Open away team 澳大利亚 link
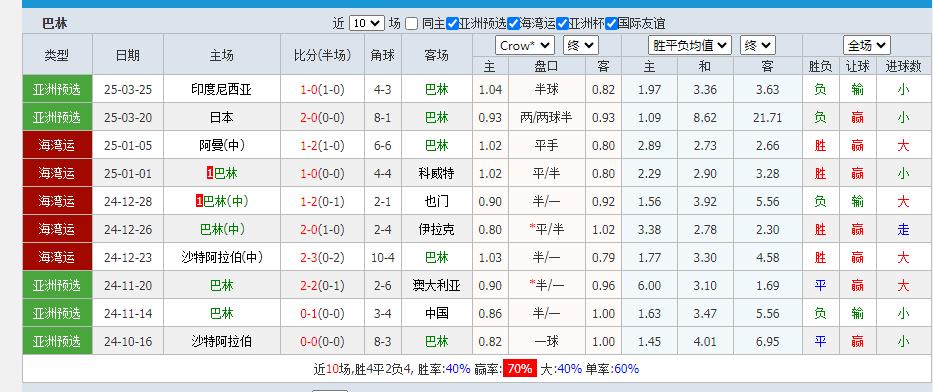 click(436, 286)
